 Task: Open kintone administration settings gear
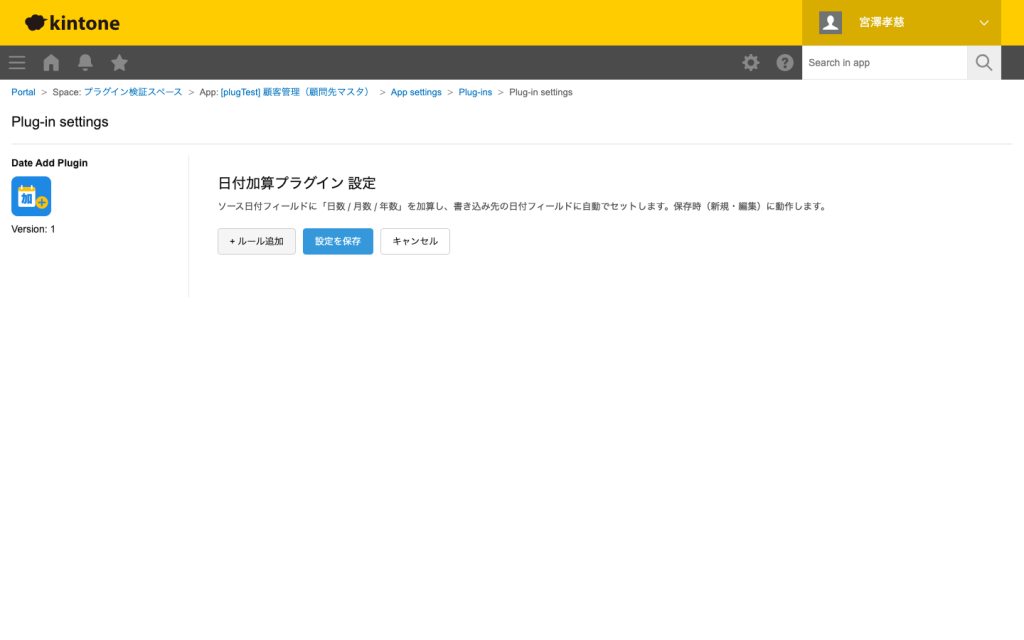coord(750,62)
